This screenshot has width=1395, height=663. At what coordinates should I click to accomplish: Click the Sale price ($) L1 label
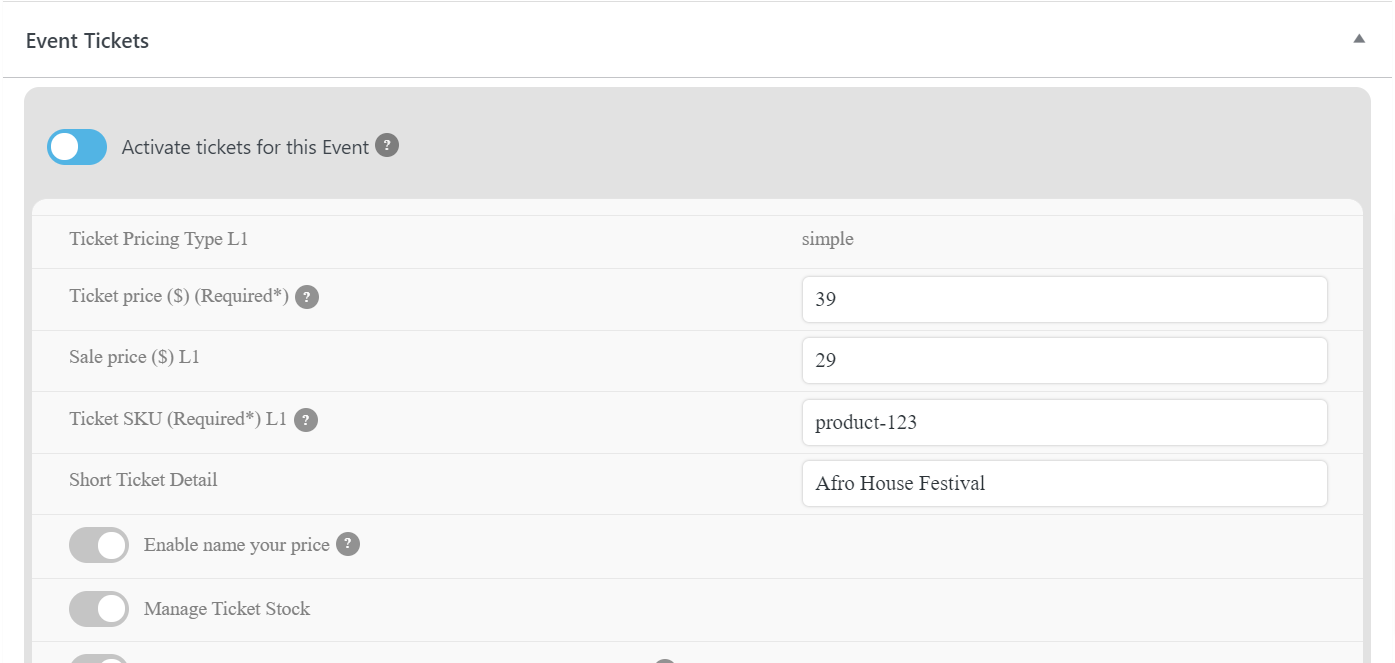click(135, 356)
